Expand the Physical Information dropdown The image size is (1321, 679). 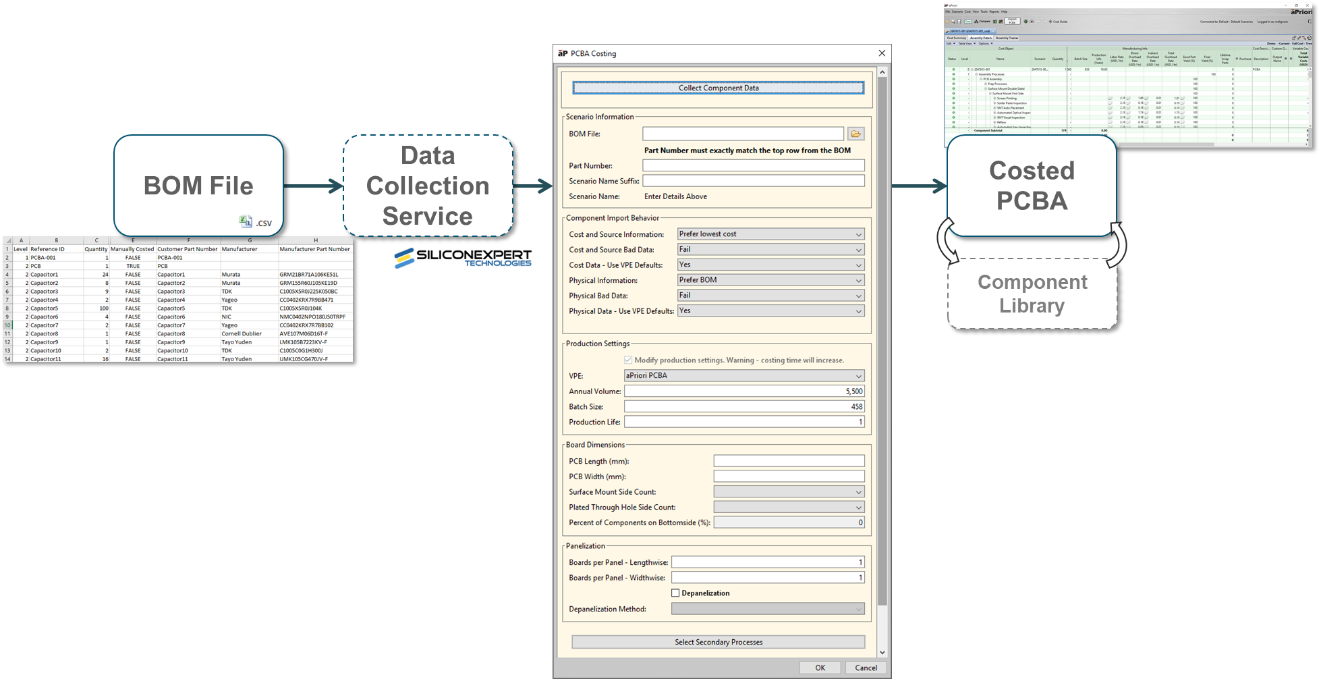click(770, 280)
